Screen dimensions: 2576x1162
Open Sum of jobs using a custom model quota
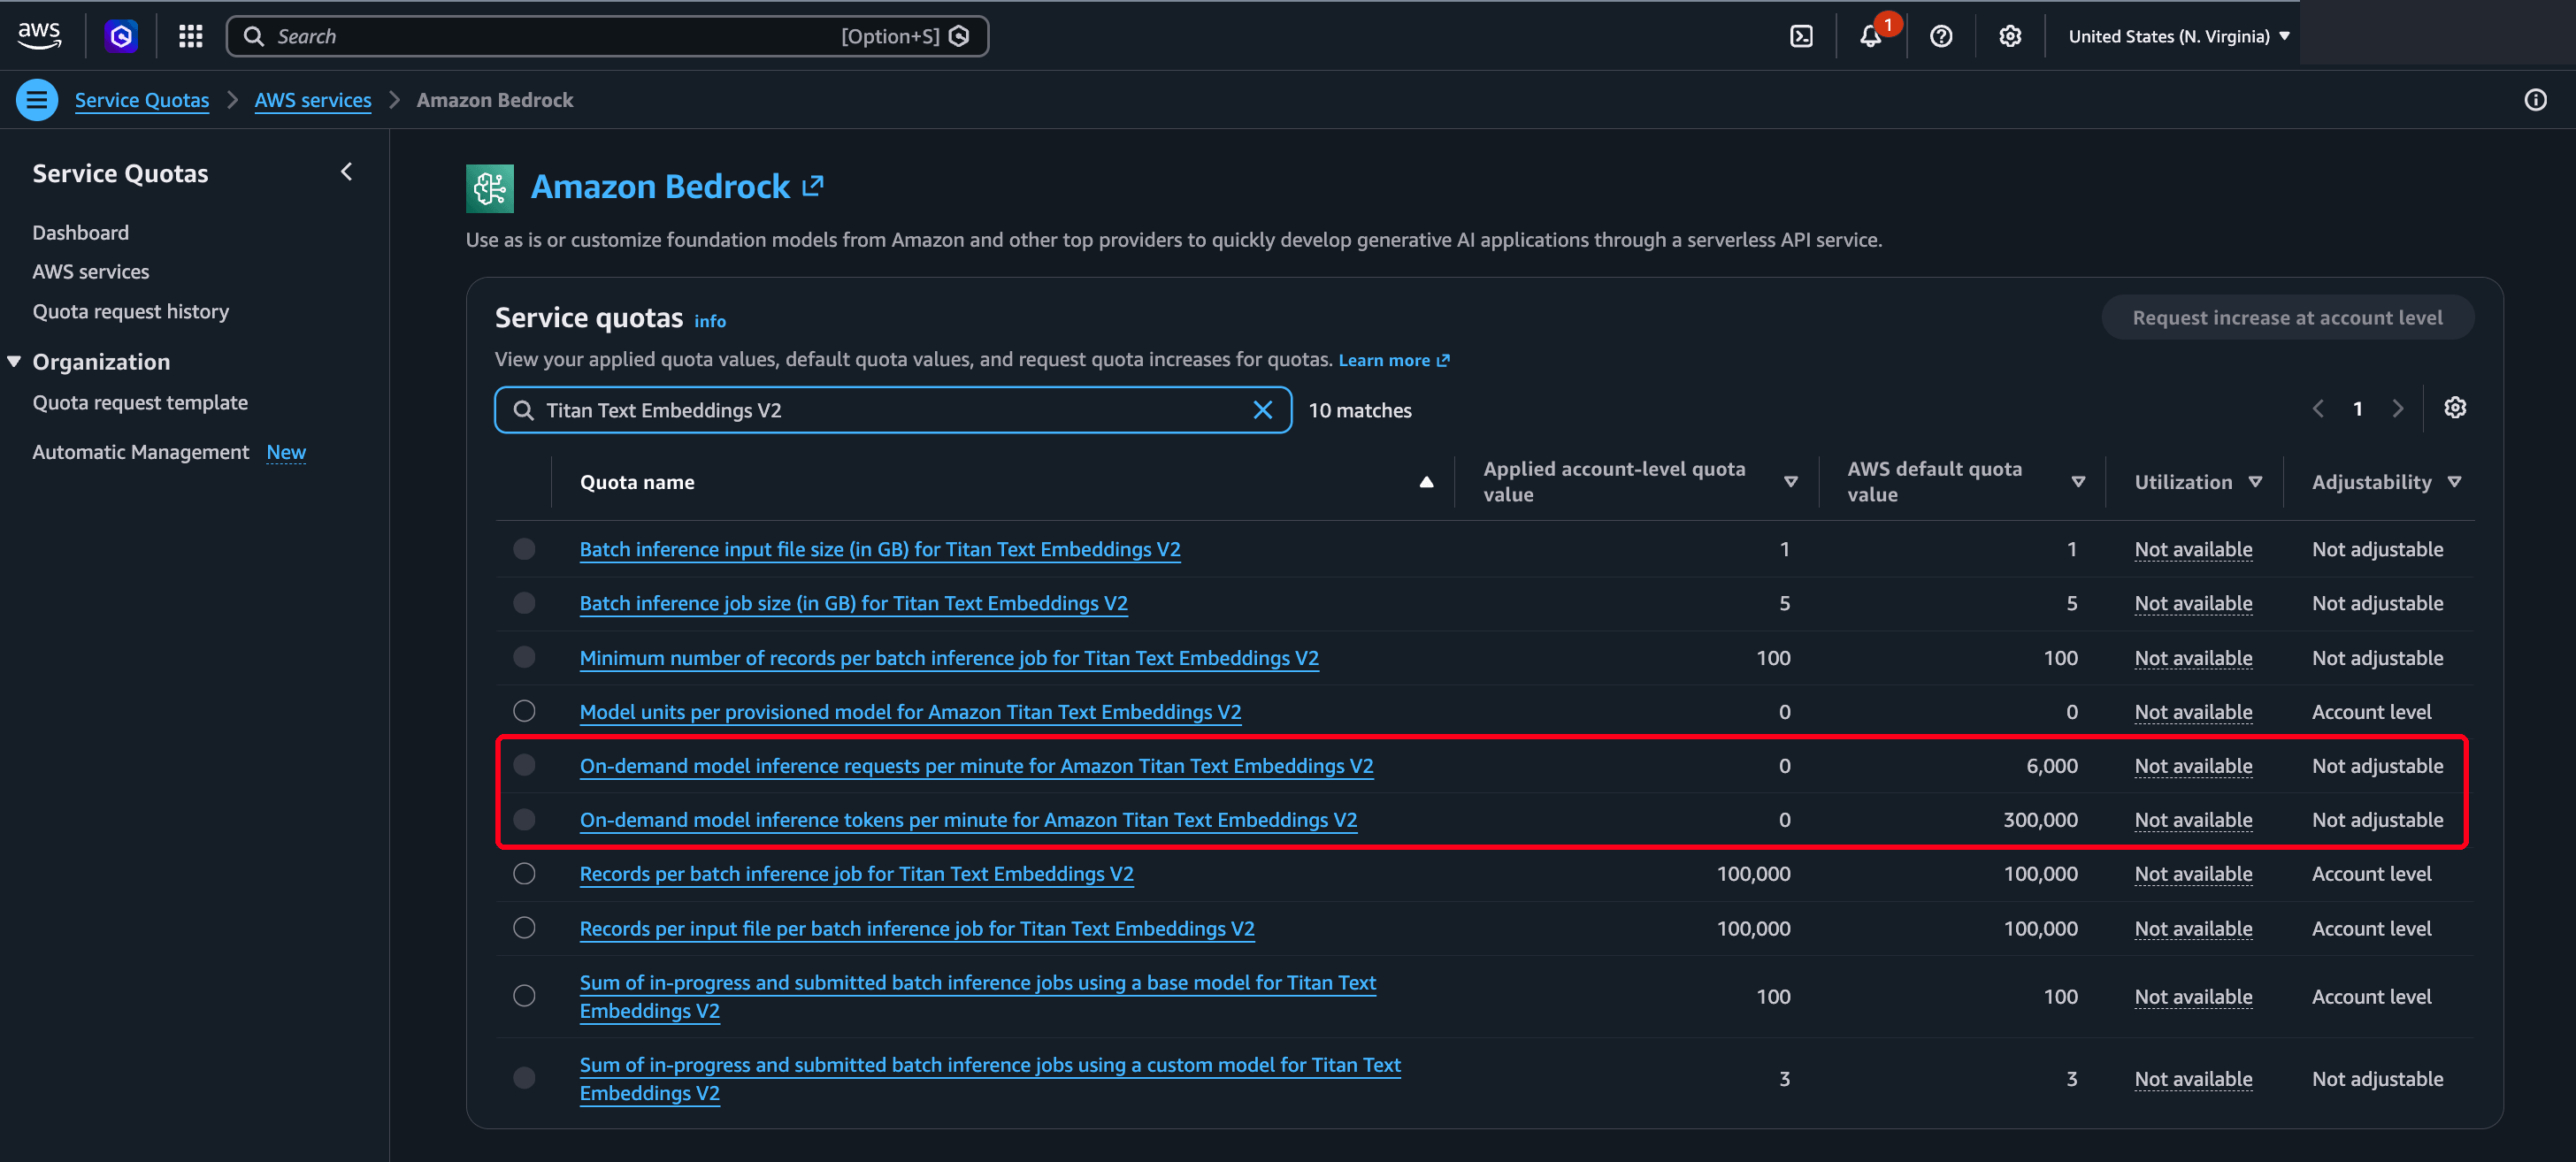(x=990, y=1078)
